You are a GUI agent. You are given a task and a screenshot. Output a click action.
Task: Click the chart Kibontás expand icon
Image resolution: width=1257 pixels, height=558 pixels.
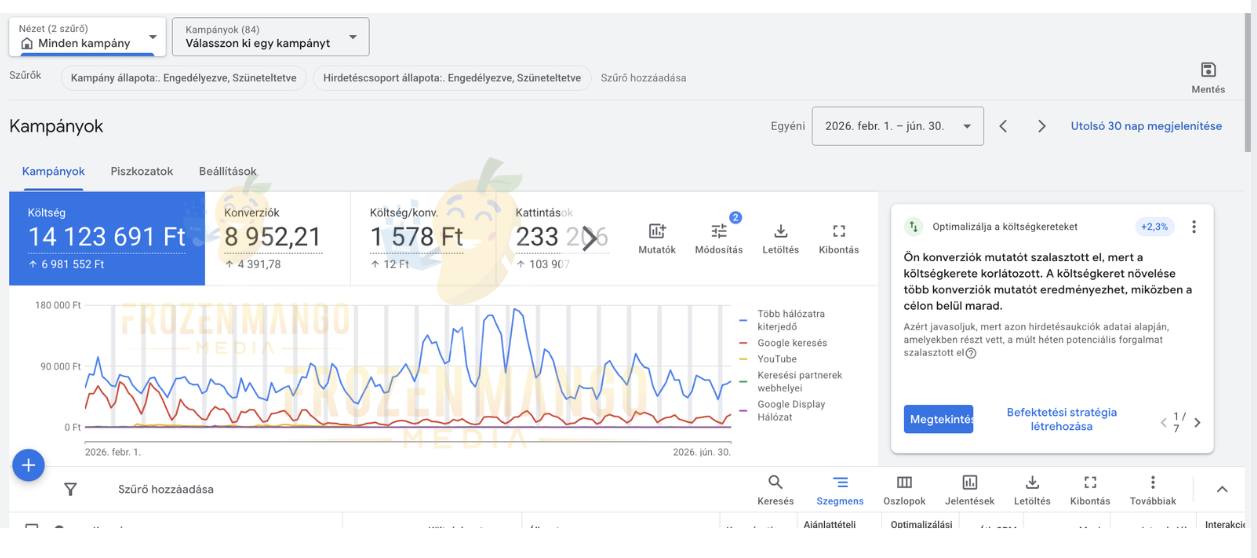pyautogui.click(x=839, y=231)
